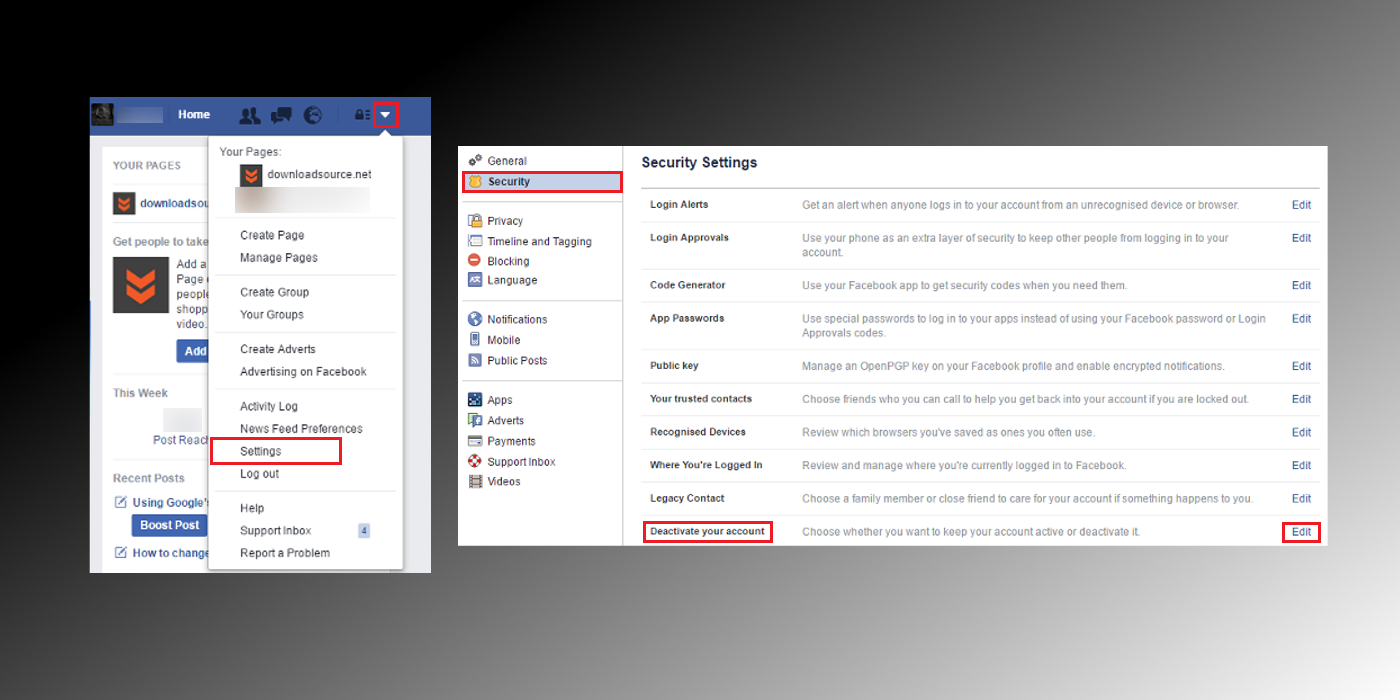
Task: Open the Notifications globe icon
Action: point(313,115)
